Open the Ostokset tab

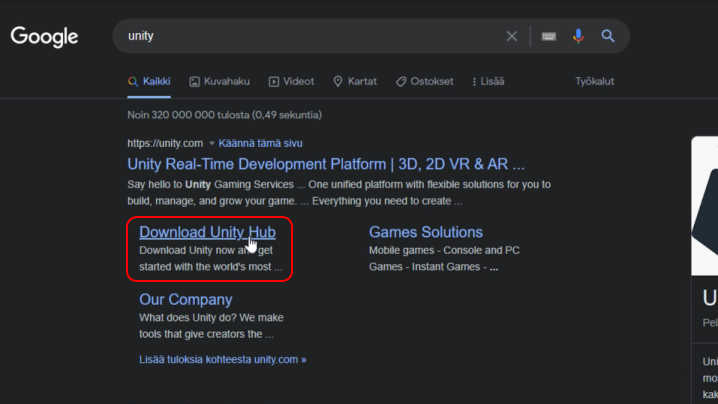coord(424,82)
